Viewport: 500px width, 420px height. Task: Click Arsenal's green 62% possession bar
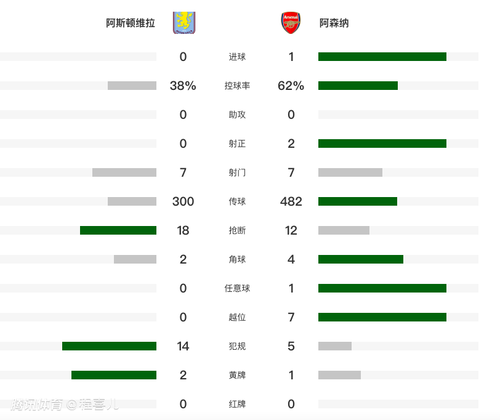(x=358, y=86)
